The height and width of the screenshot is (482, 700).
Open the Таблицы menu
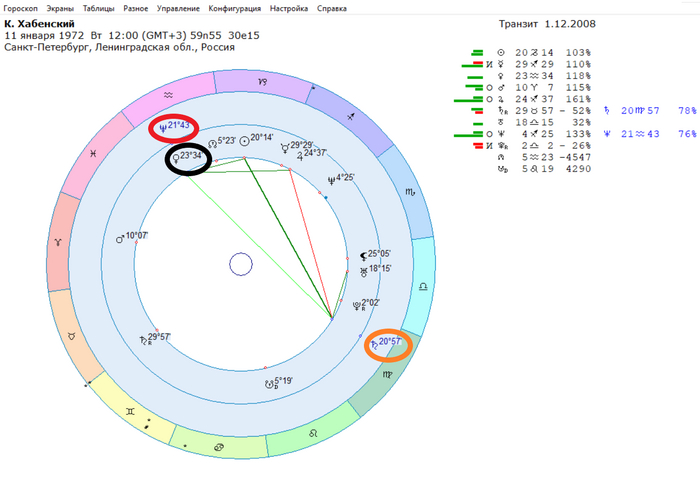click(x=99, y=8)
